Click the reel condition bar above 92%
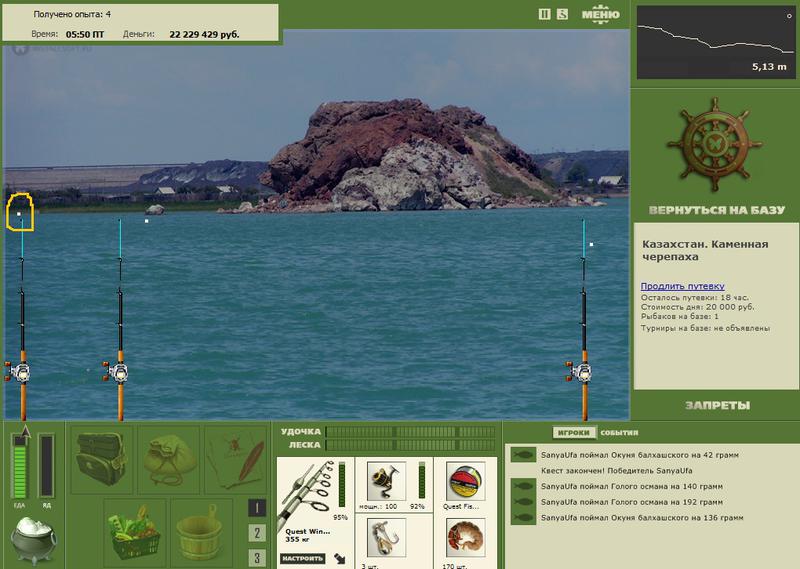Screen dimensions: 800x569 422,480
